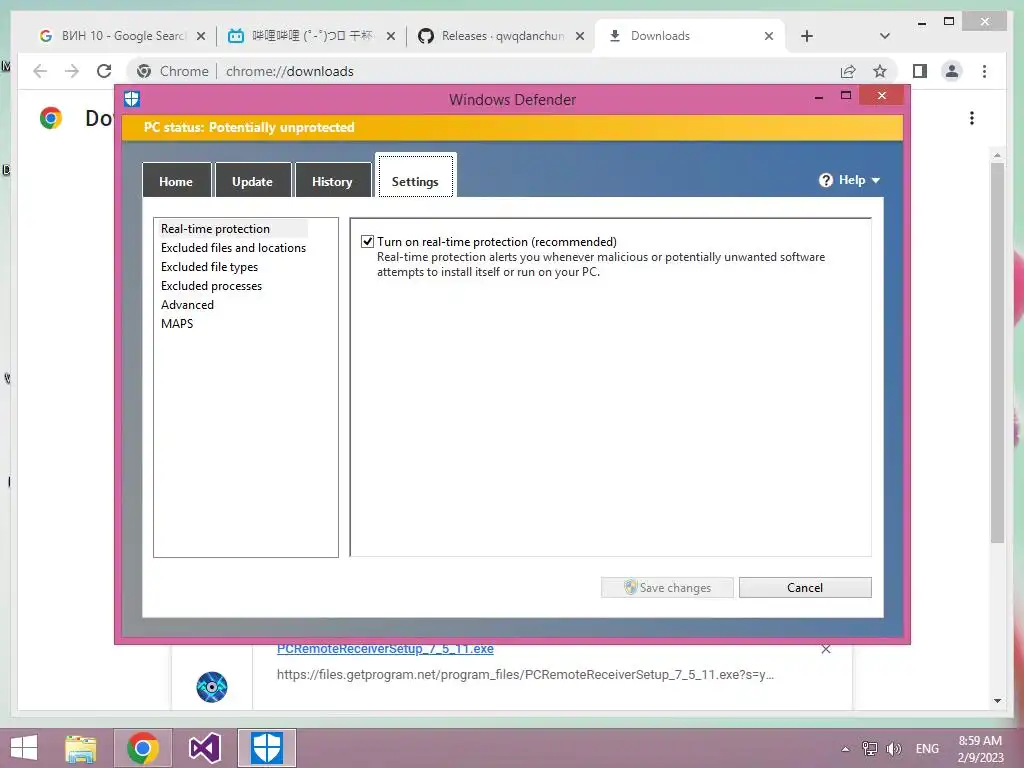Screen dimensions: 1024x768
Task: Bookmark this page with star icon
Action: pos(880,71)
